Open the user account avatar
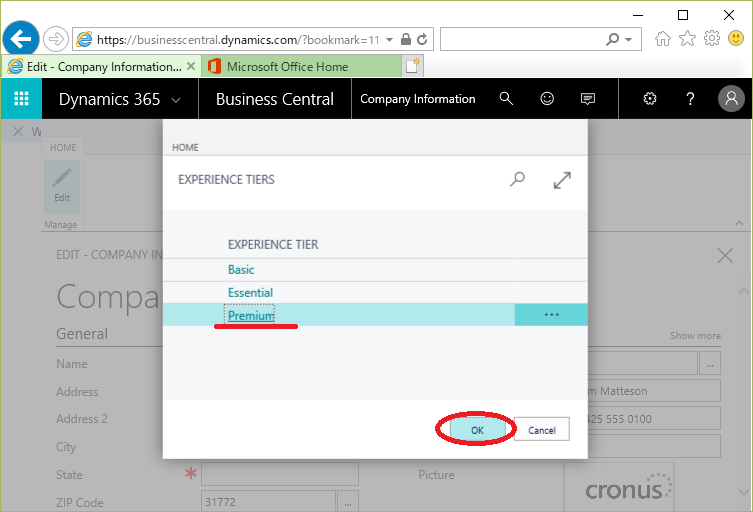The height and width of the screenshot is (512, 753). pos(731,98)
